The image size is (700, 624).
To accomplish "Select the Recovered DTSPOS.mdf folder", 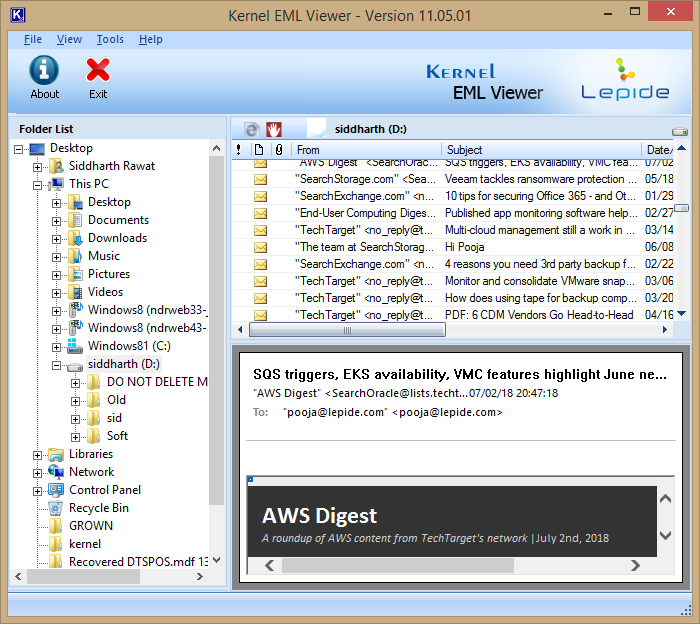I will point(138,562).
